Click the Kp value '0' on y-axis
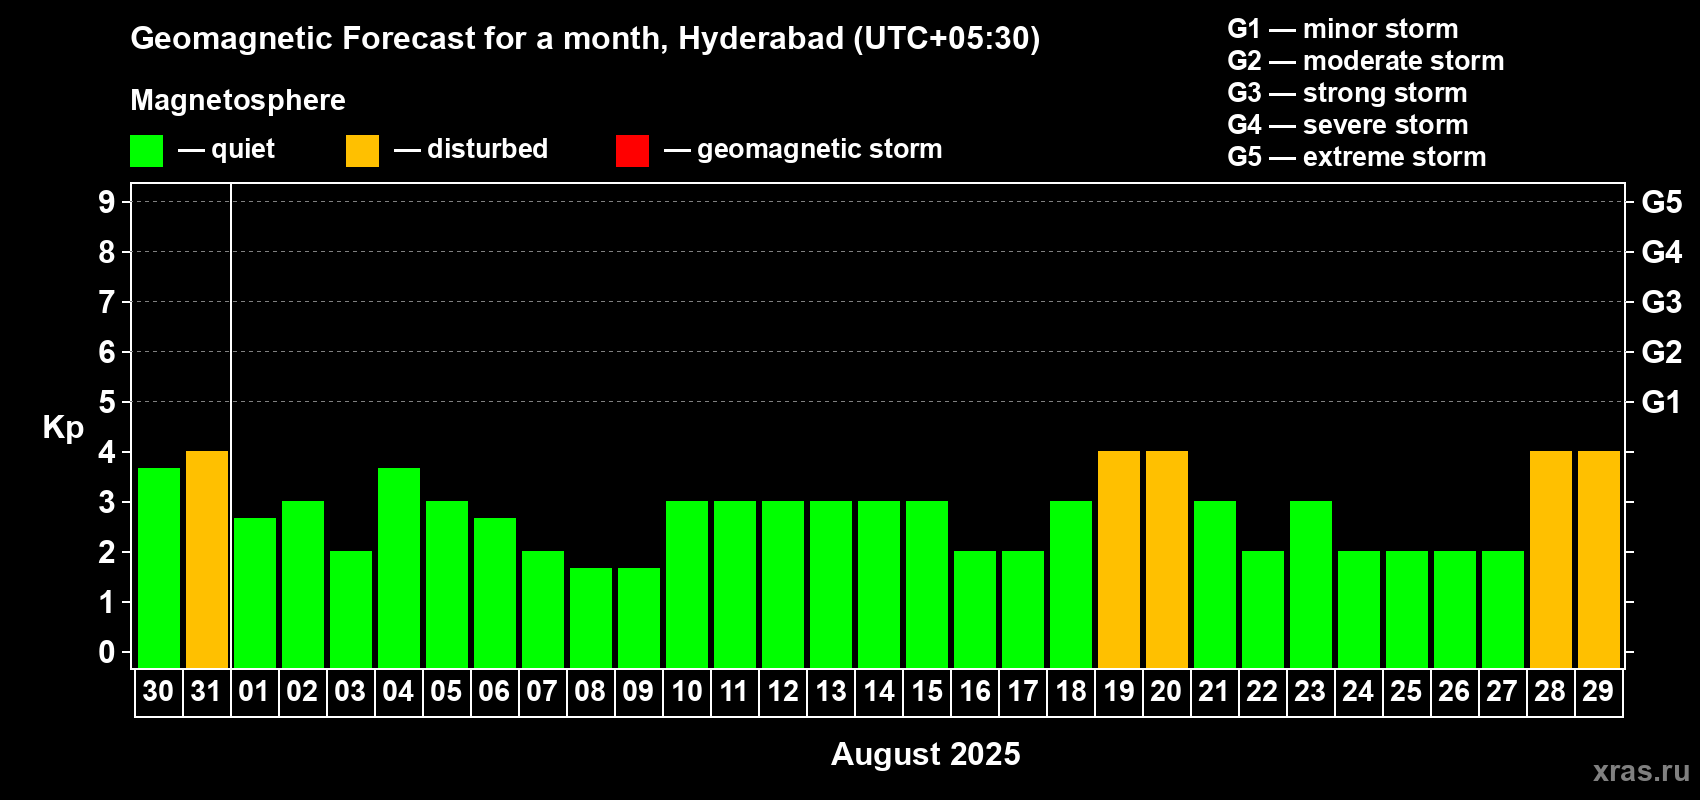The height and width of the screenshot is (800, 1700). click(x=107, y=653)
